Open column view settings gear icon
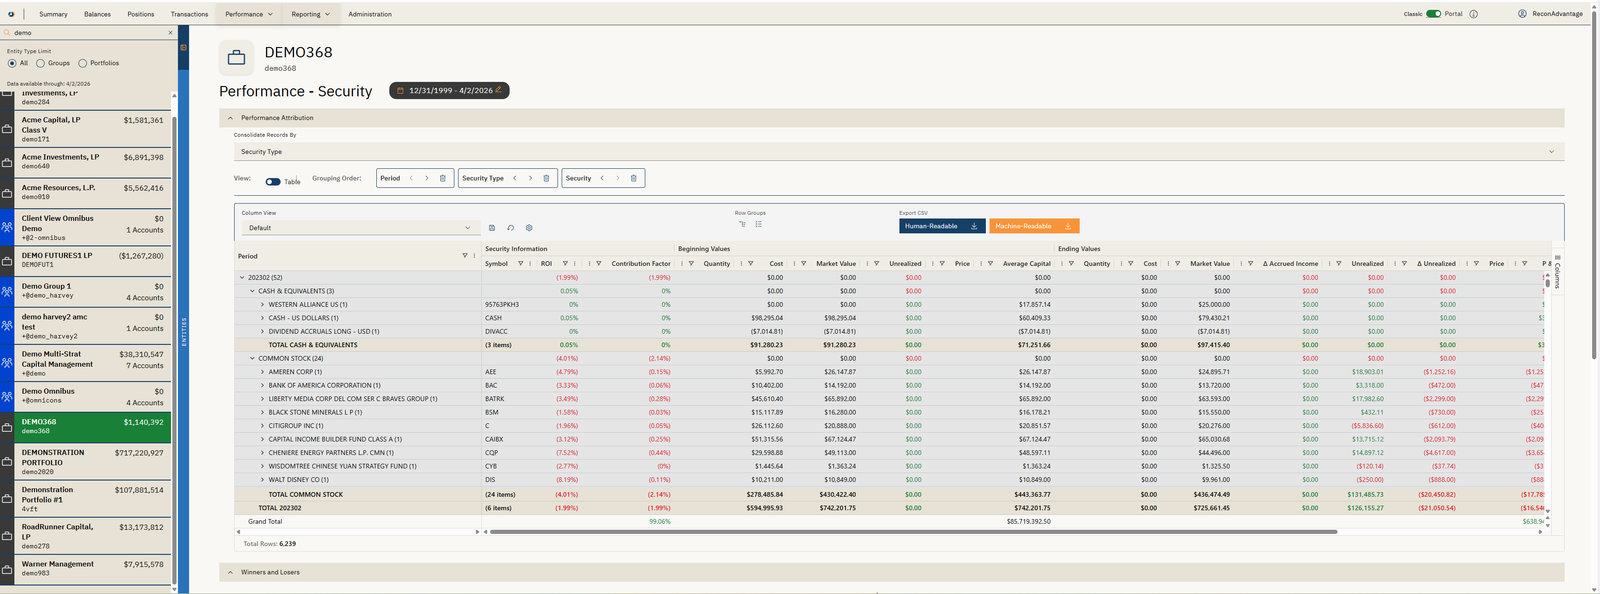 [x=529, y=228]
